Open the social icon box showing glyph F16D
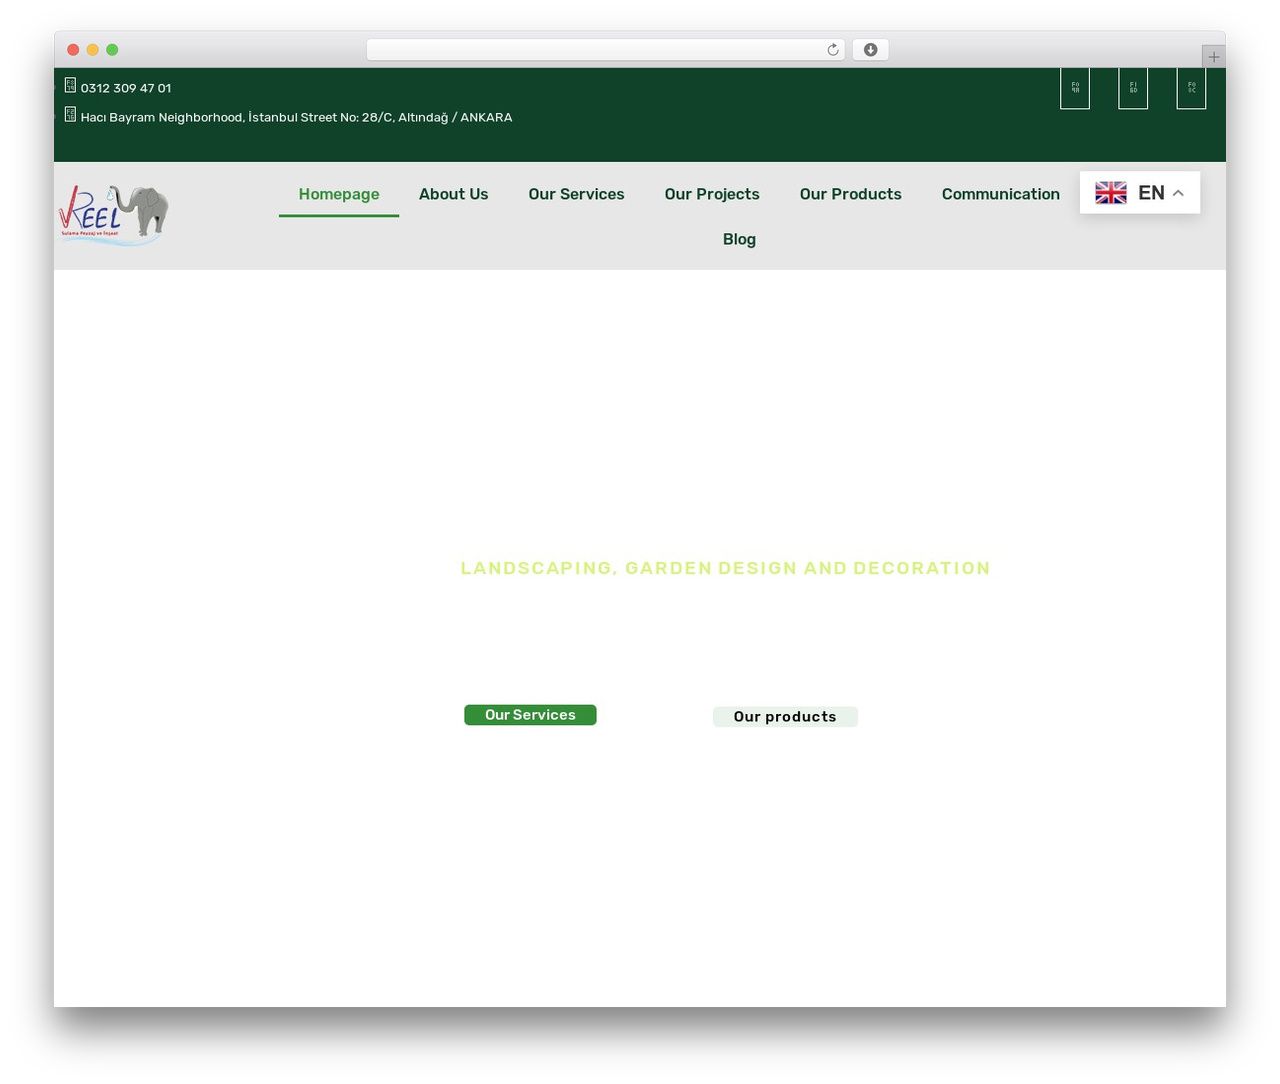 tap(1133, 88)
